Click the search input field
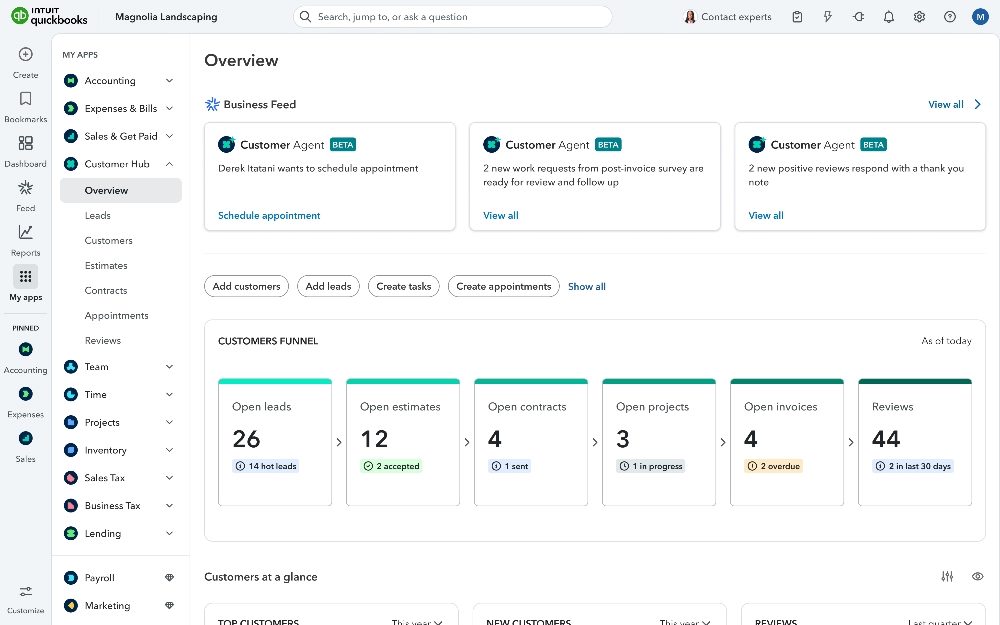Screen dimensions: 1000x625 click(453, 17)
